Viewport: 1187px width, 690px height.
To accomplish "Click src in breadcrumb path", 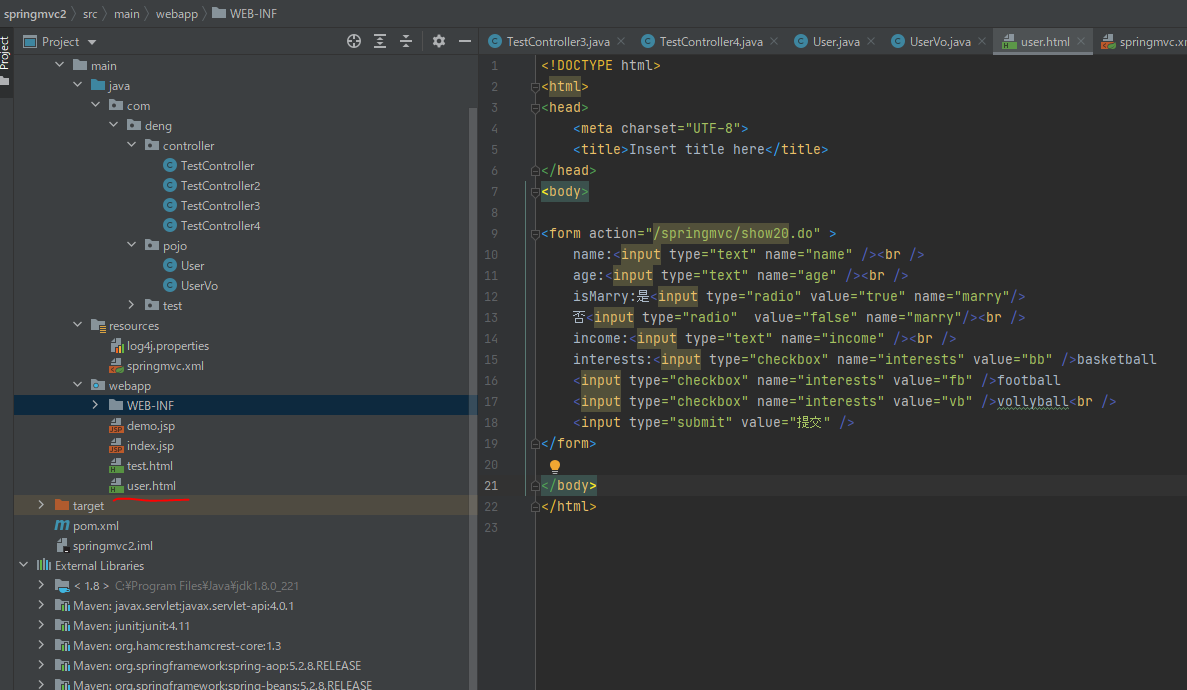I will coord(90,14).
